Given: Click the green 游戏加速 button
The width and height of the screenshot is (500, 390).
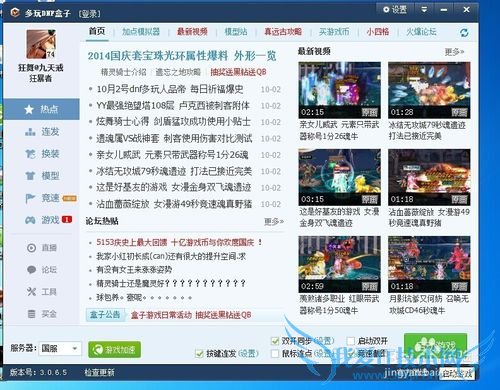Looking at the screenshot, I should pyautogui.click(x=114, y=350).
